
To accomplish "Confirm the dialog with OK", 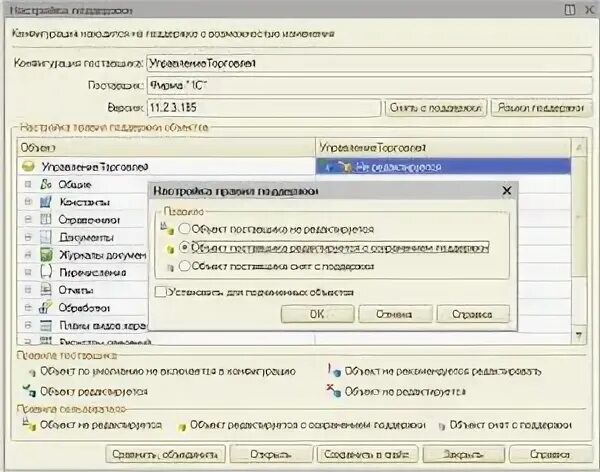I will point(317,314).
